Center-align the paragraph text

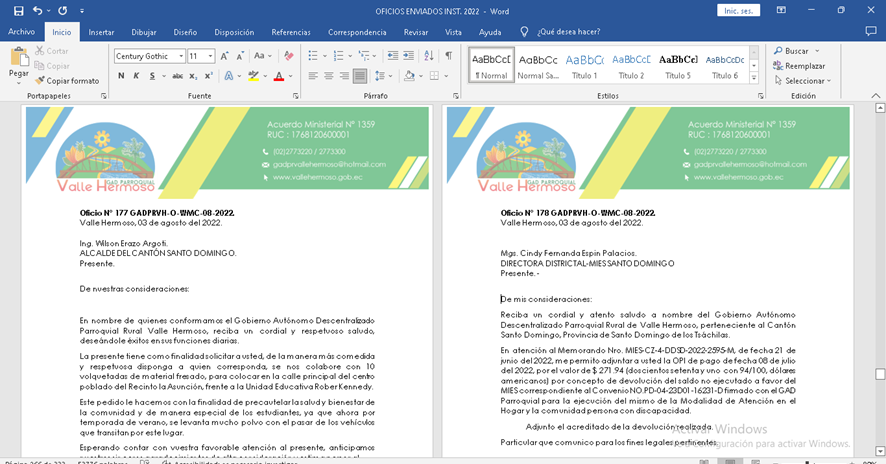click(329, 76)
